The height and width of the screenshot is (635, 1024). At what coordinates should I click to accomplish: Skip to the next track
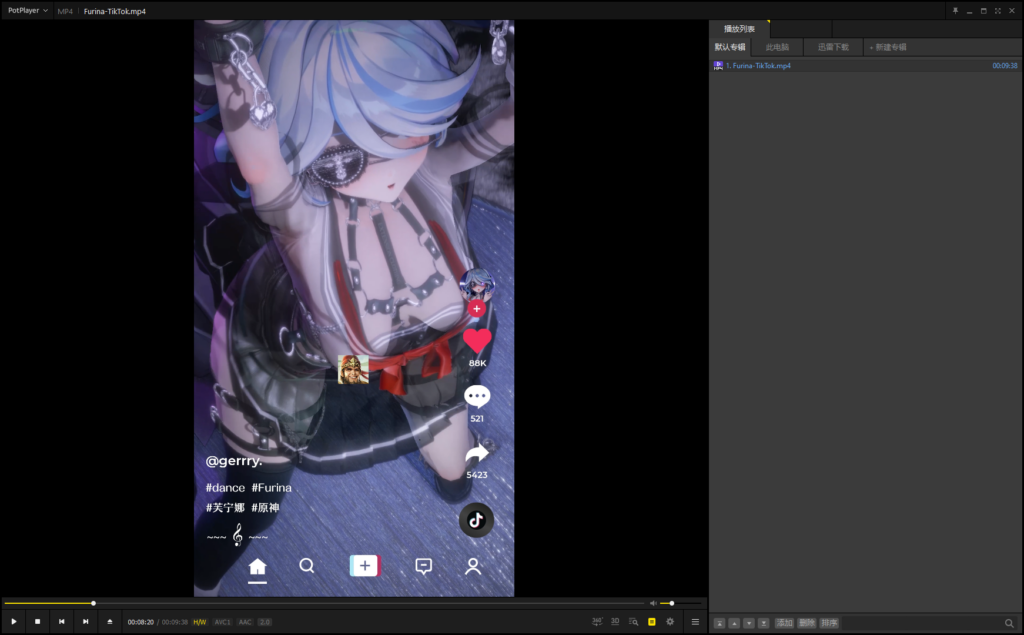pos(86,622)
